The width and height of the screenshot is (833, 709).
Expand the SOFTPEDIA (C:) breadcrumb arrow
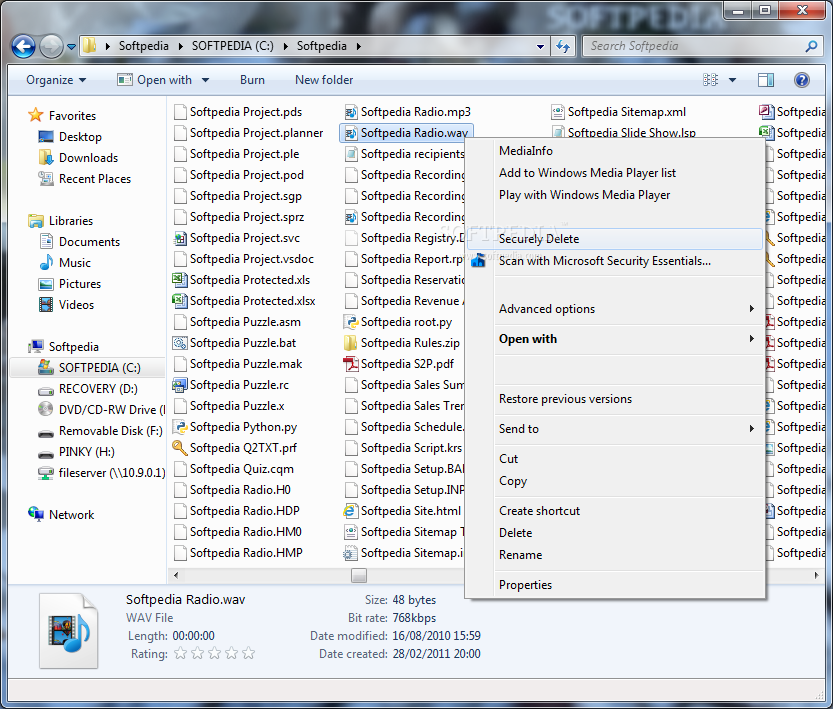(285, 46)
